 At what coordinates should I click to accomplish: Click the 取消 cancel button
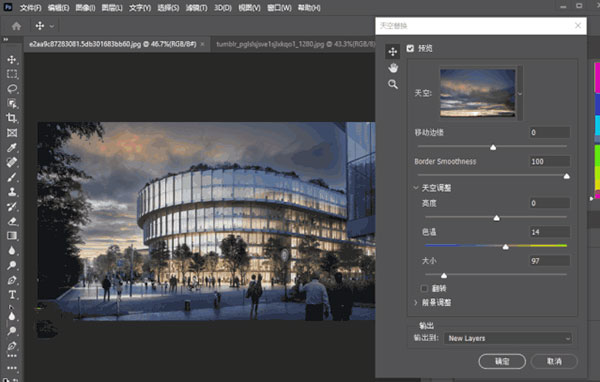tap(554, 361)
